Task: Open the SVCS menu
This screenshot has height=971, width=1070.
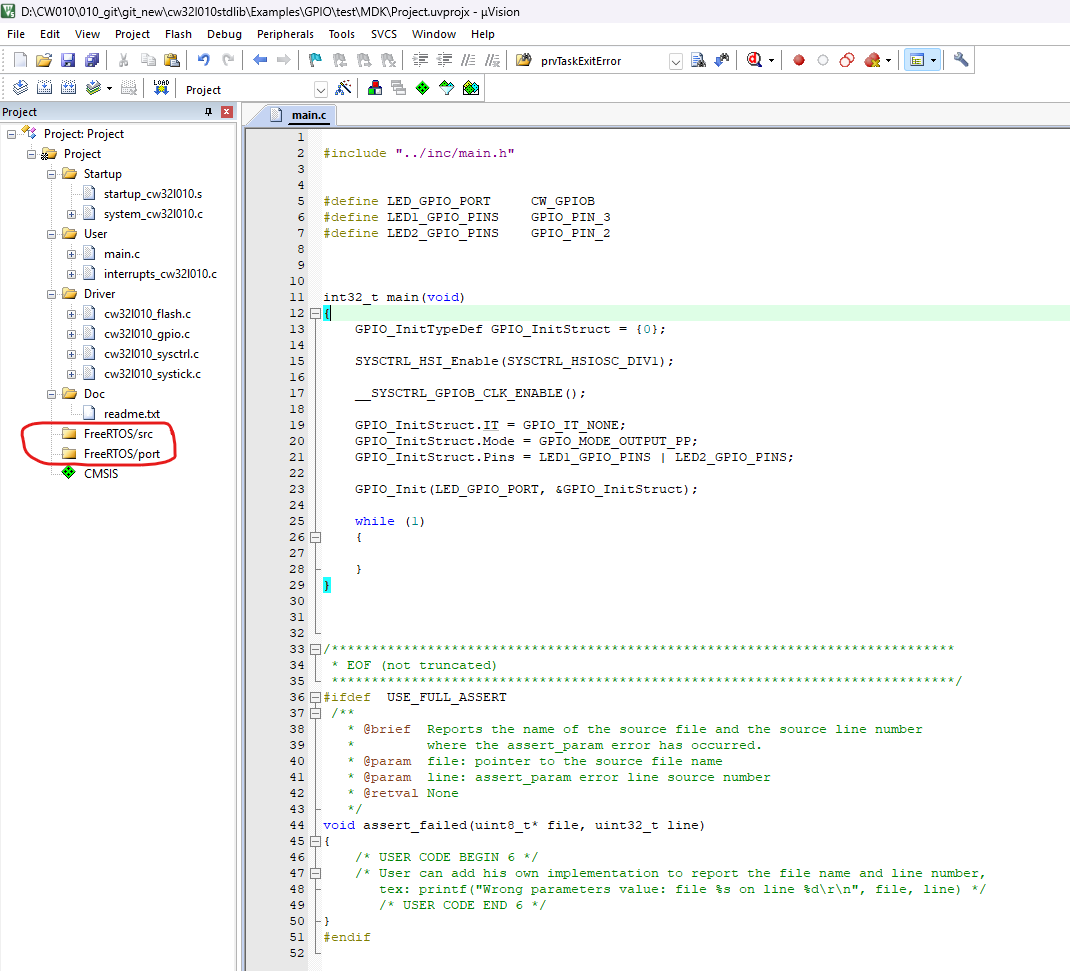Action: 384,34
